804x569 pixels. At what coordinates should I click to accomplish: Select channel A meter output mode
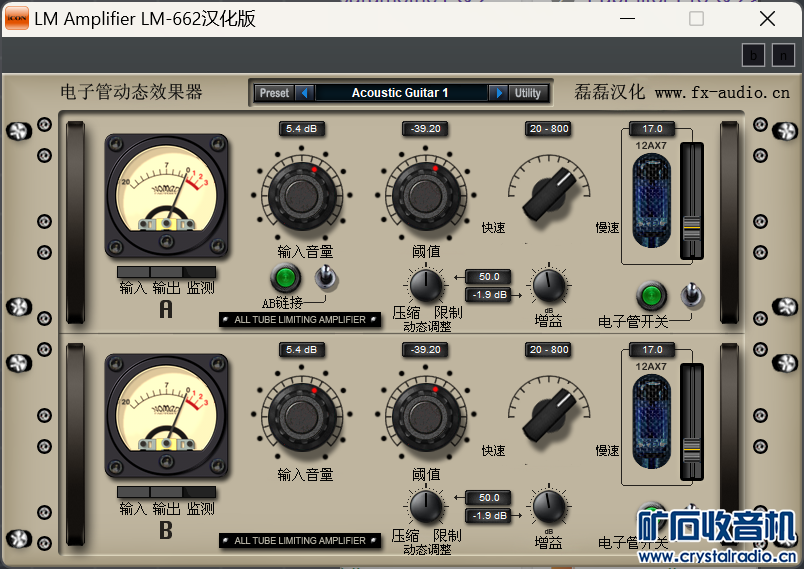click(x=166, y=272)
